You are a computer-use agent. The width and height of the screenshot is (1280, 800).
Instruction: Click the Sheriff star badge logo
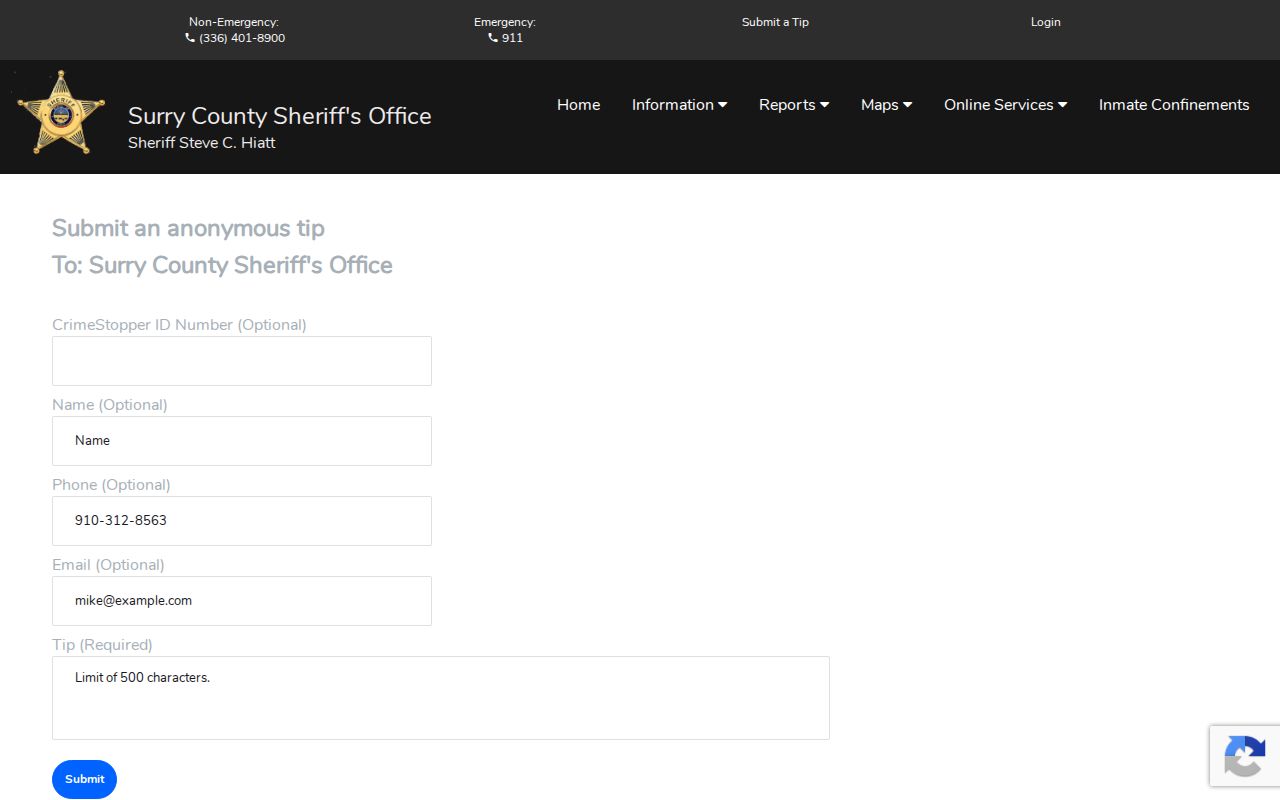point(61,113)
